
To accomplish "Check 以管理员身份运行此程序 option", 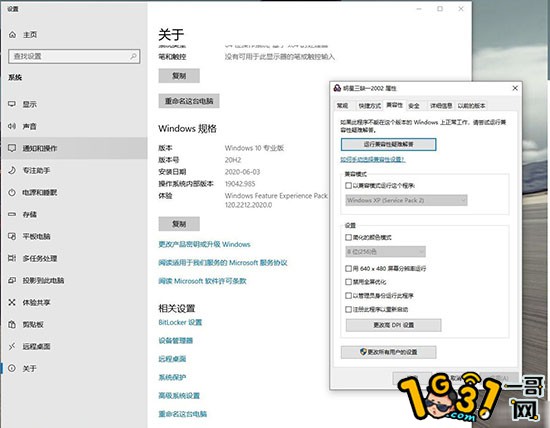I will (348, 296).
